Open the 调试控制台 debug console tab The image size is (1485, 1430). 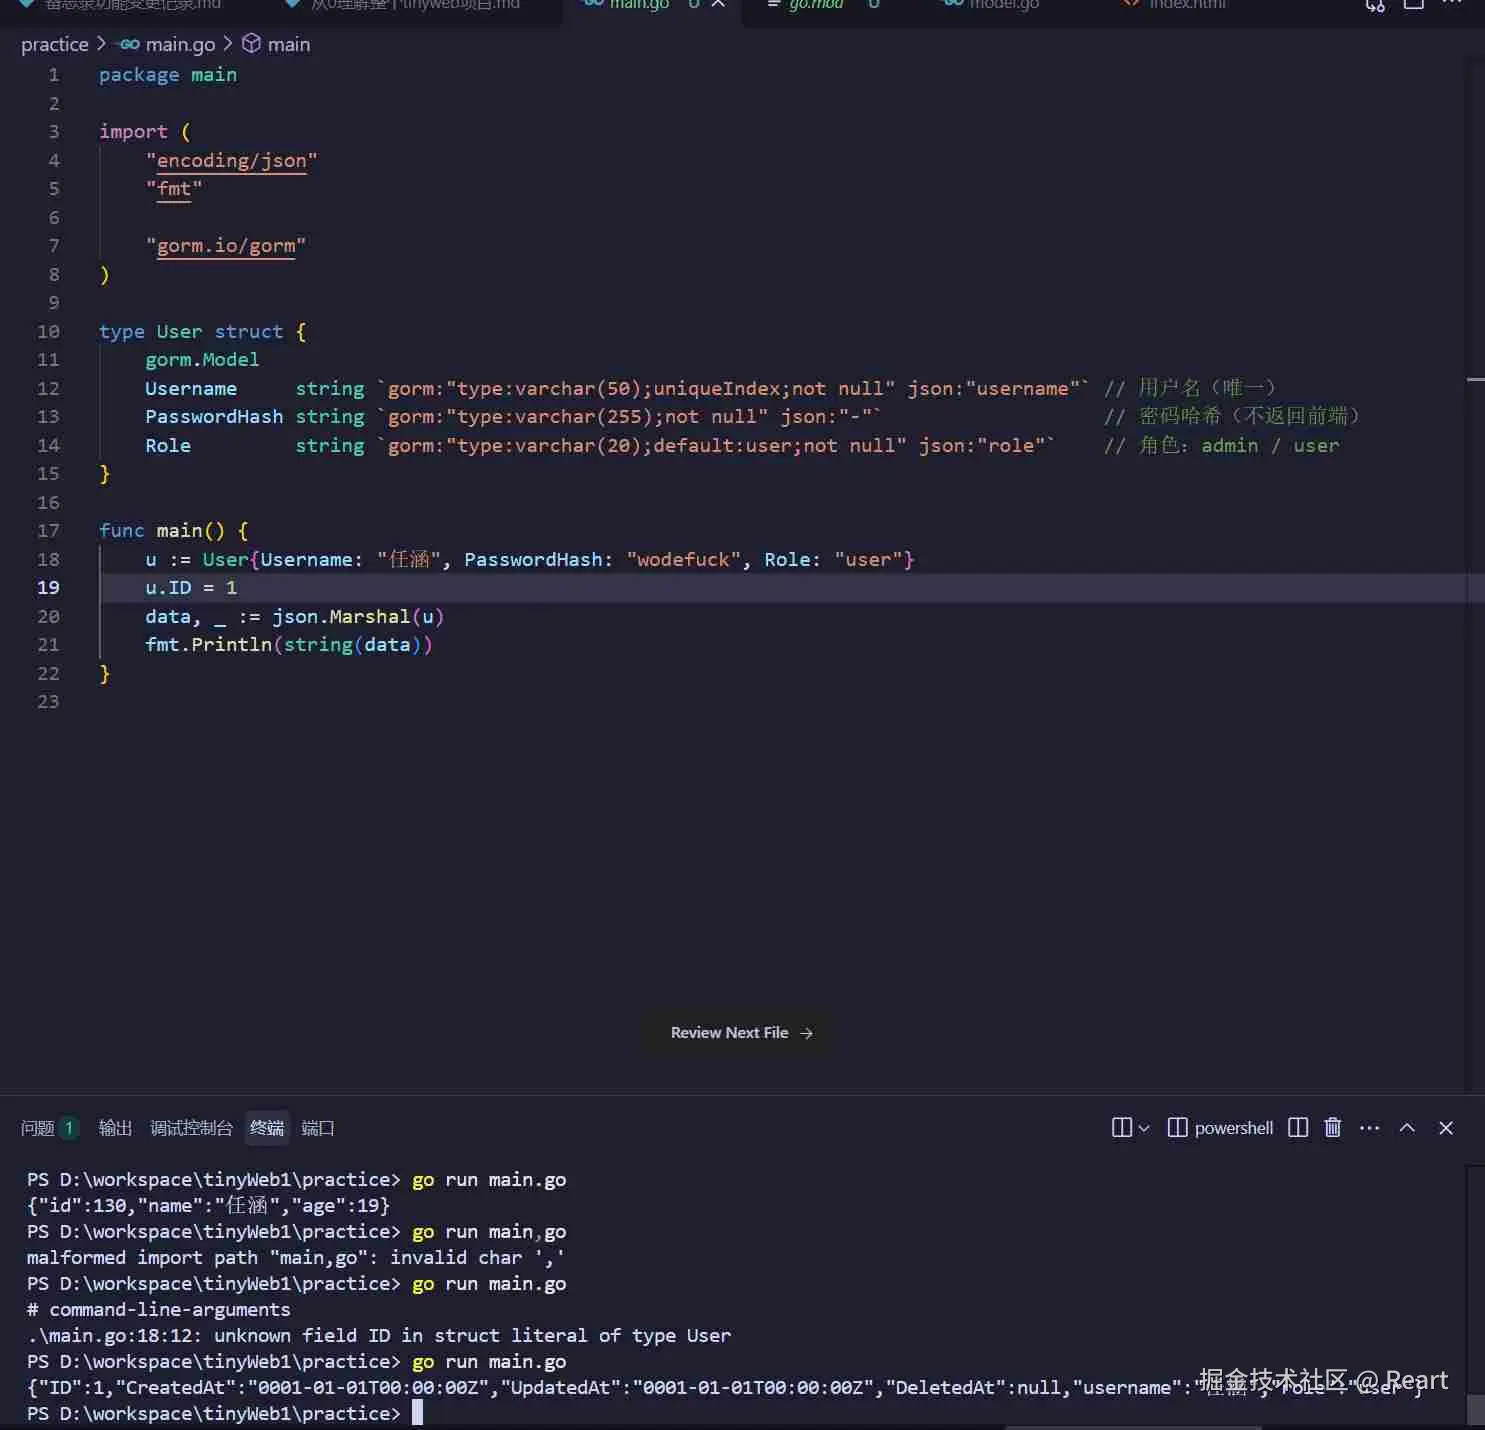point(191,1128)
